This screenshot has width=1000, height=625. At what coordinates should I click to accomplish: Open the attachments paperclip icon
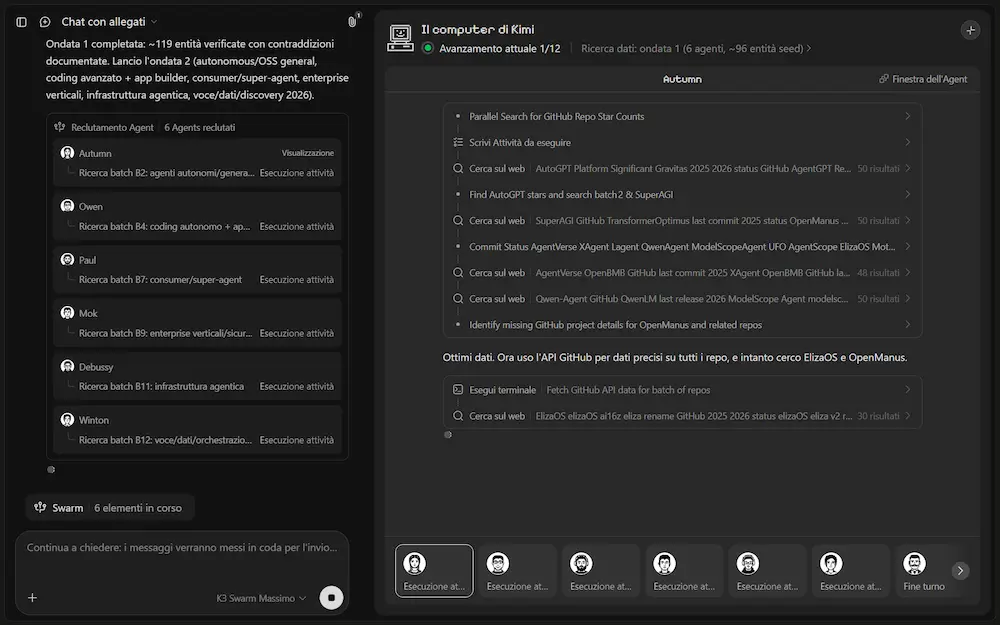pos(352,22)
